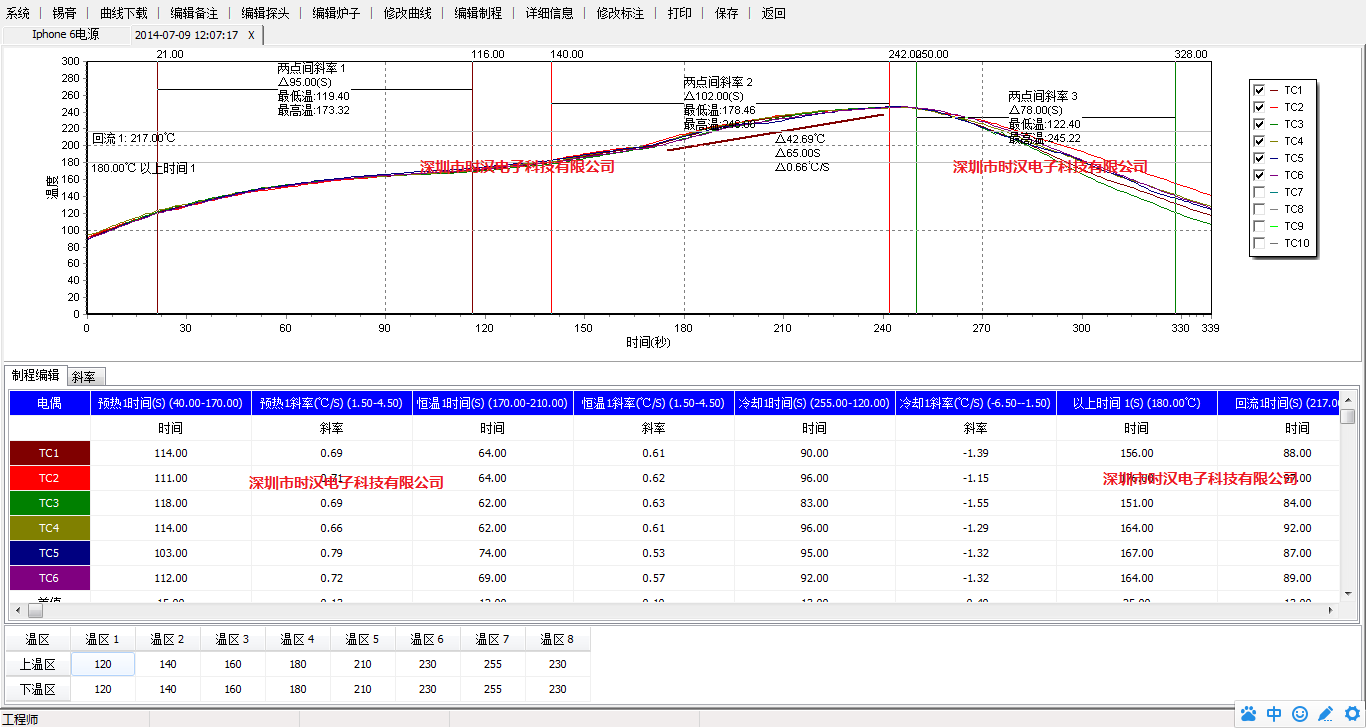Uncheck the TC1 curve checkbox
The width and height of the screenshot is (1366, 728).
[x=1259, y=90]
